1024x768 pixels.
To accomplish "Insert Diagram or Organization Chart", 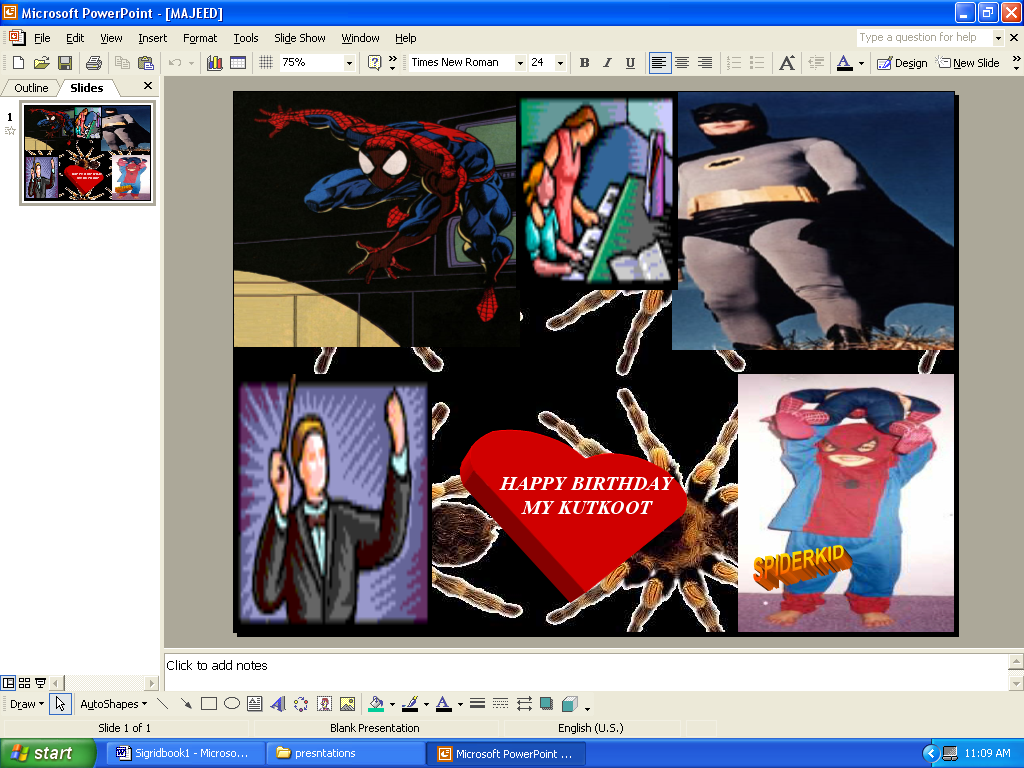I will click(300, 703).
